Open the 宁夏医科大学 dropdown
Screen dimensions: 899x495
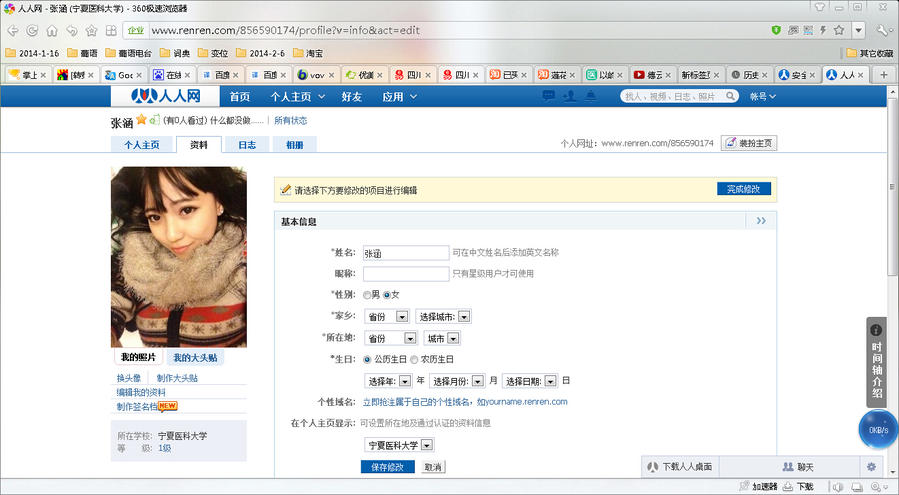point(399,445)
